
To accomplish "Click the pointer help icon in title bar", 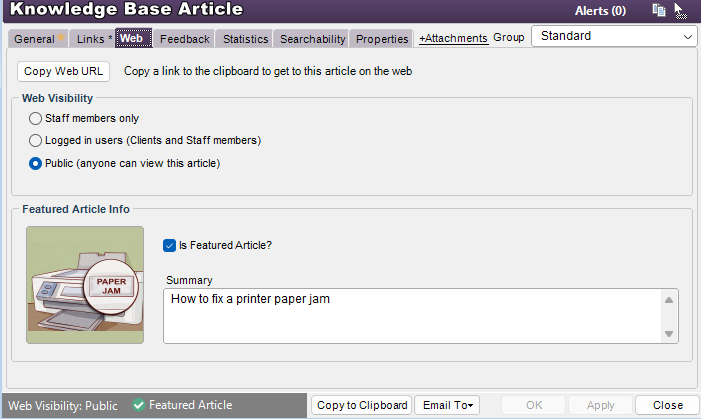I will [x=680, y=11].
